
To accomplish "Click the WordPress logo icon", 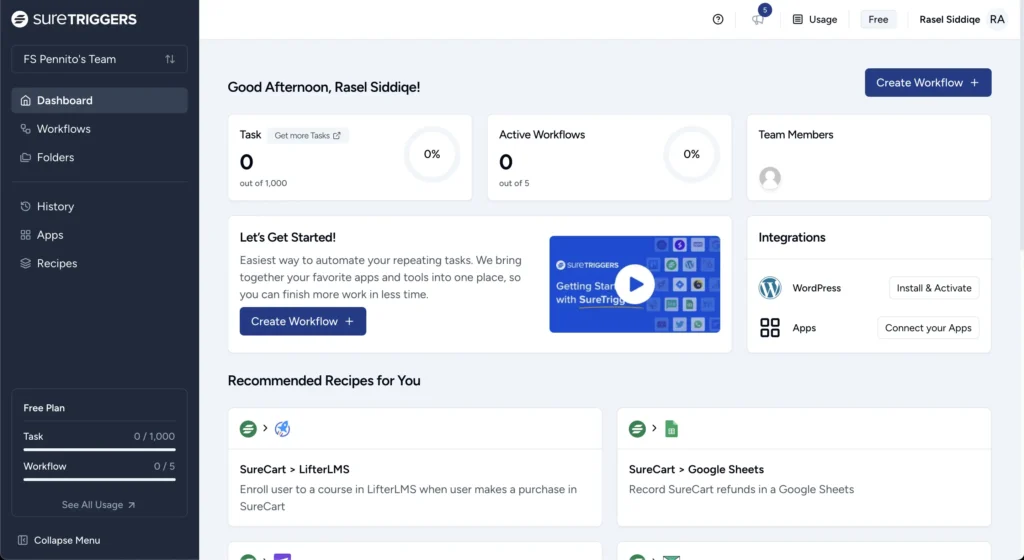I will [x=770, y=288].
